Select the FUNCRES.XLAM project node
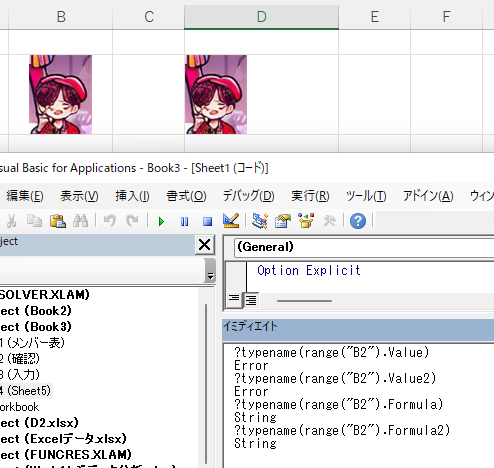 [65, 454]
